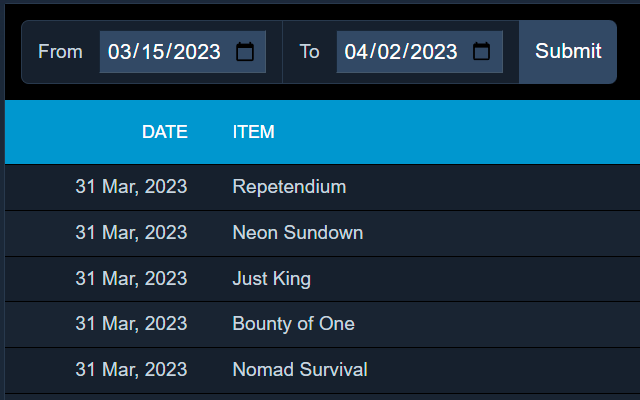Click the Submit button

tap(568, 52)
